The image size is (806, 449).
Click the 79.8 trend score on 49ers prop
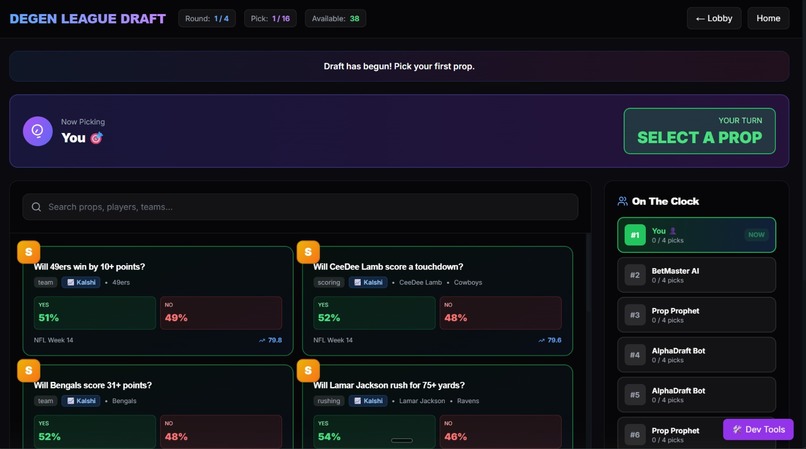coord(270,340)
